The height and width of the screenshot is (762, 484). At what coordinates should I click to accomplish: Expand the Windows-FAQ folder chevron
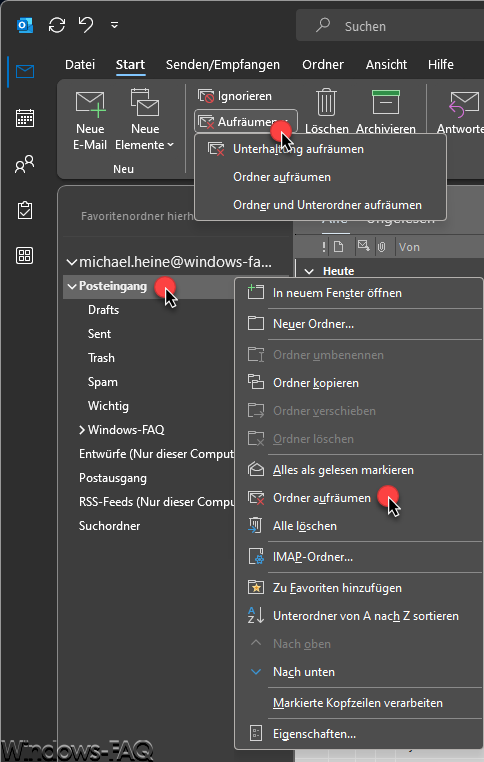pyautogui.click(x=82, y=430)
